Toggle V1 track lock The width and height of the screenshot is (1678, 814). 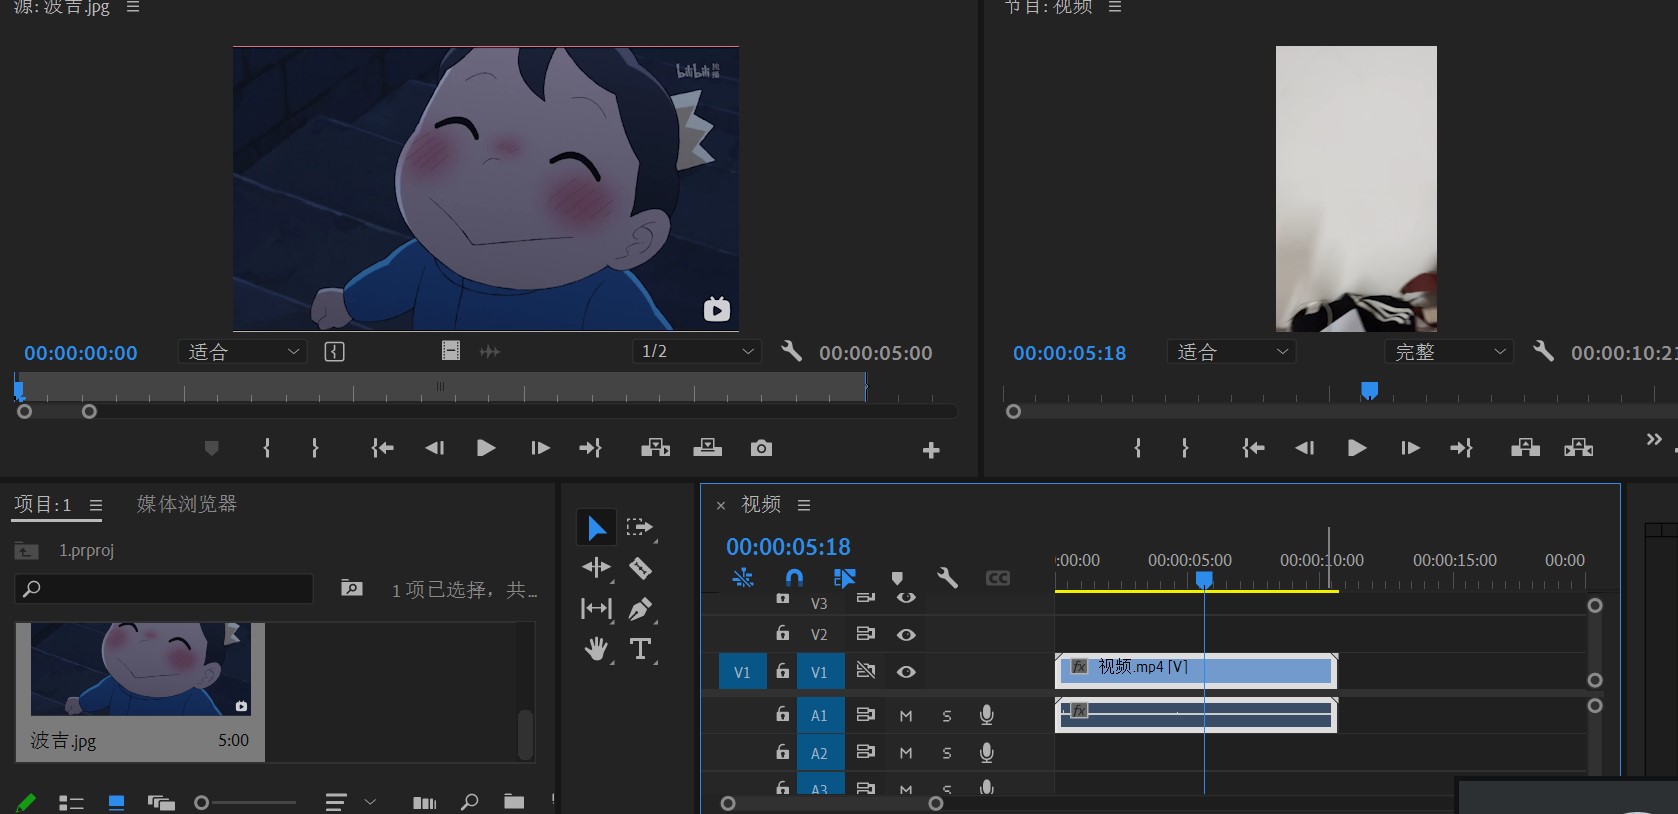point(783,671)
